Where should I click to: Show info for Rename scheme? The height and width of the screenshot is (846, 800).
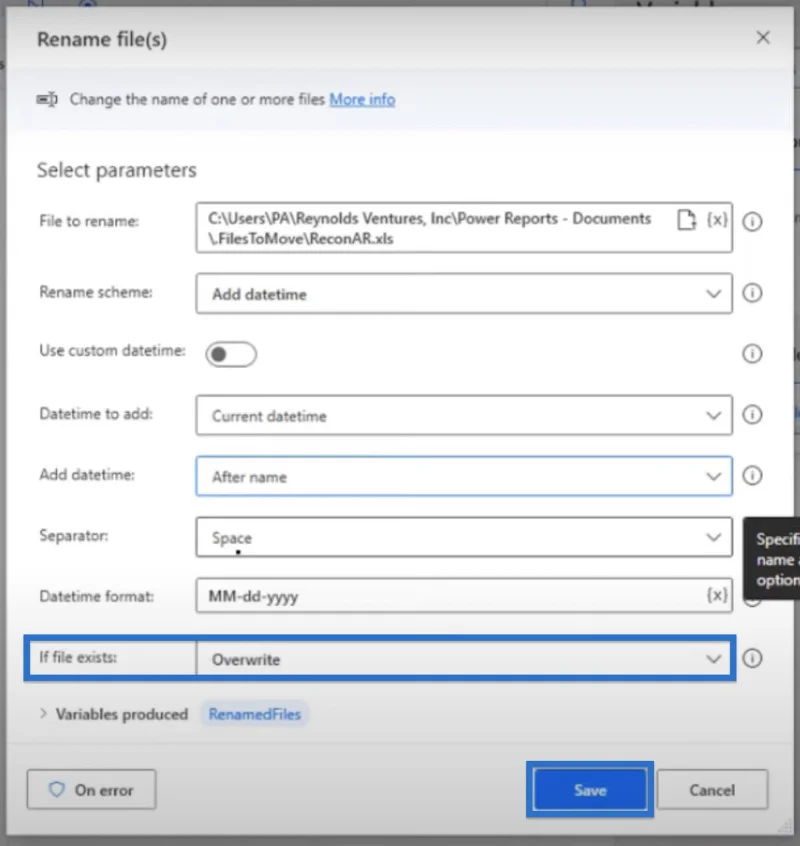[752, 293]
